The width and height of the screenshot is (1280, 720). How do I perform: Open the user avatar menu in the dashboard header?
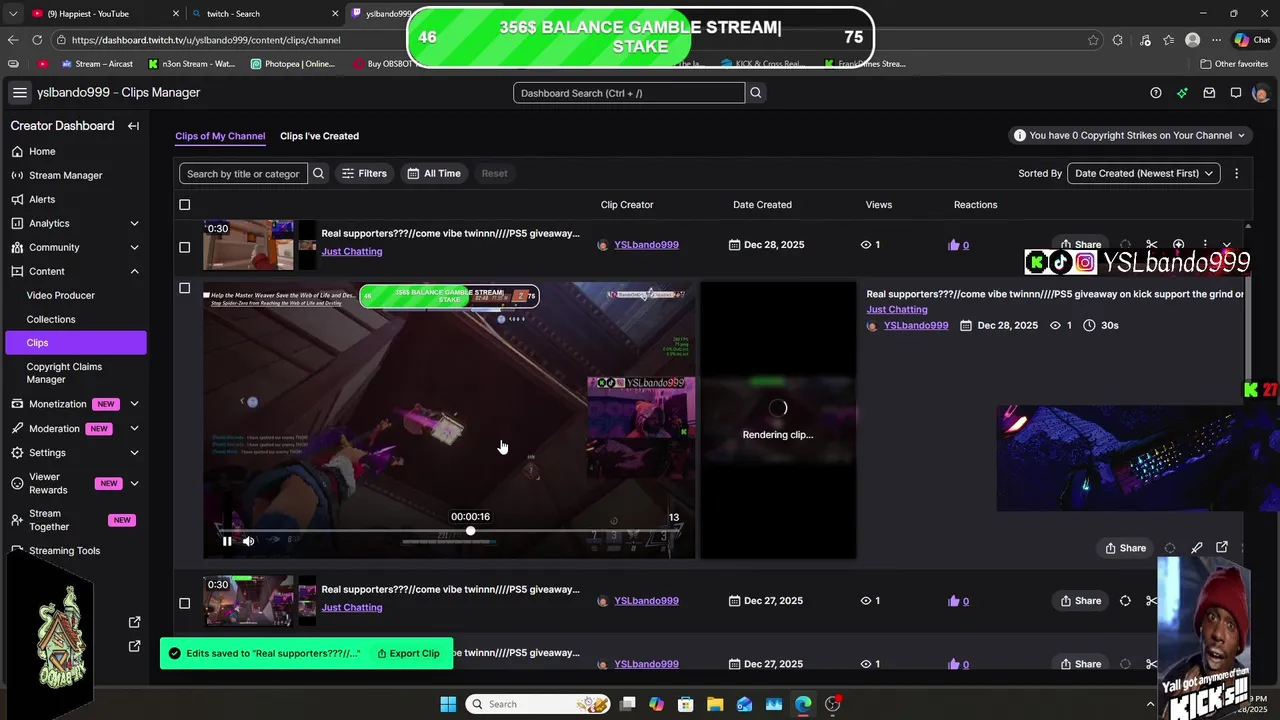tap(1261, 93)
